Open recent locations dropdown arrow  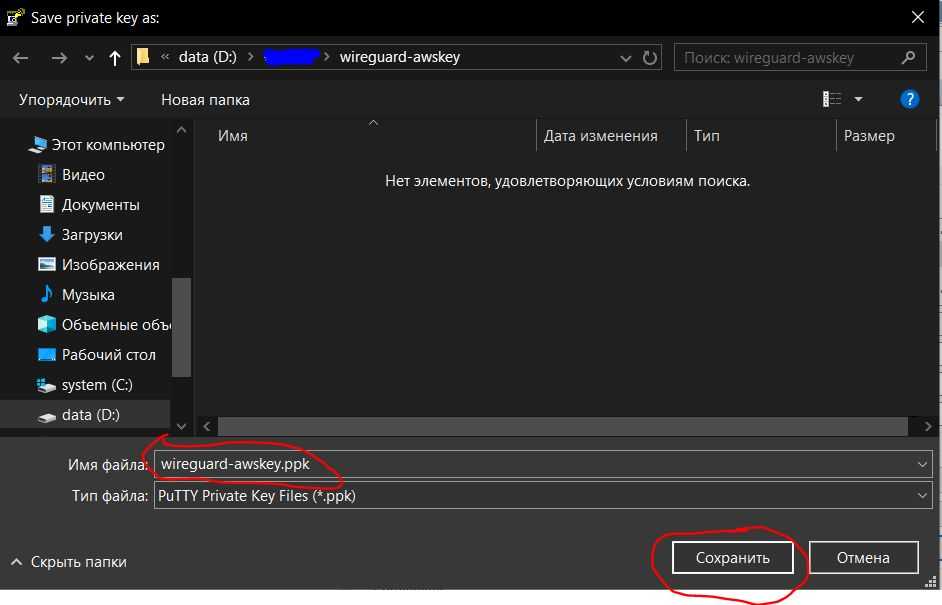pos(88,58)
